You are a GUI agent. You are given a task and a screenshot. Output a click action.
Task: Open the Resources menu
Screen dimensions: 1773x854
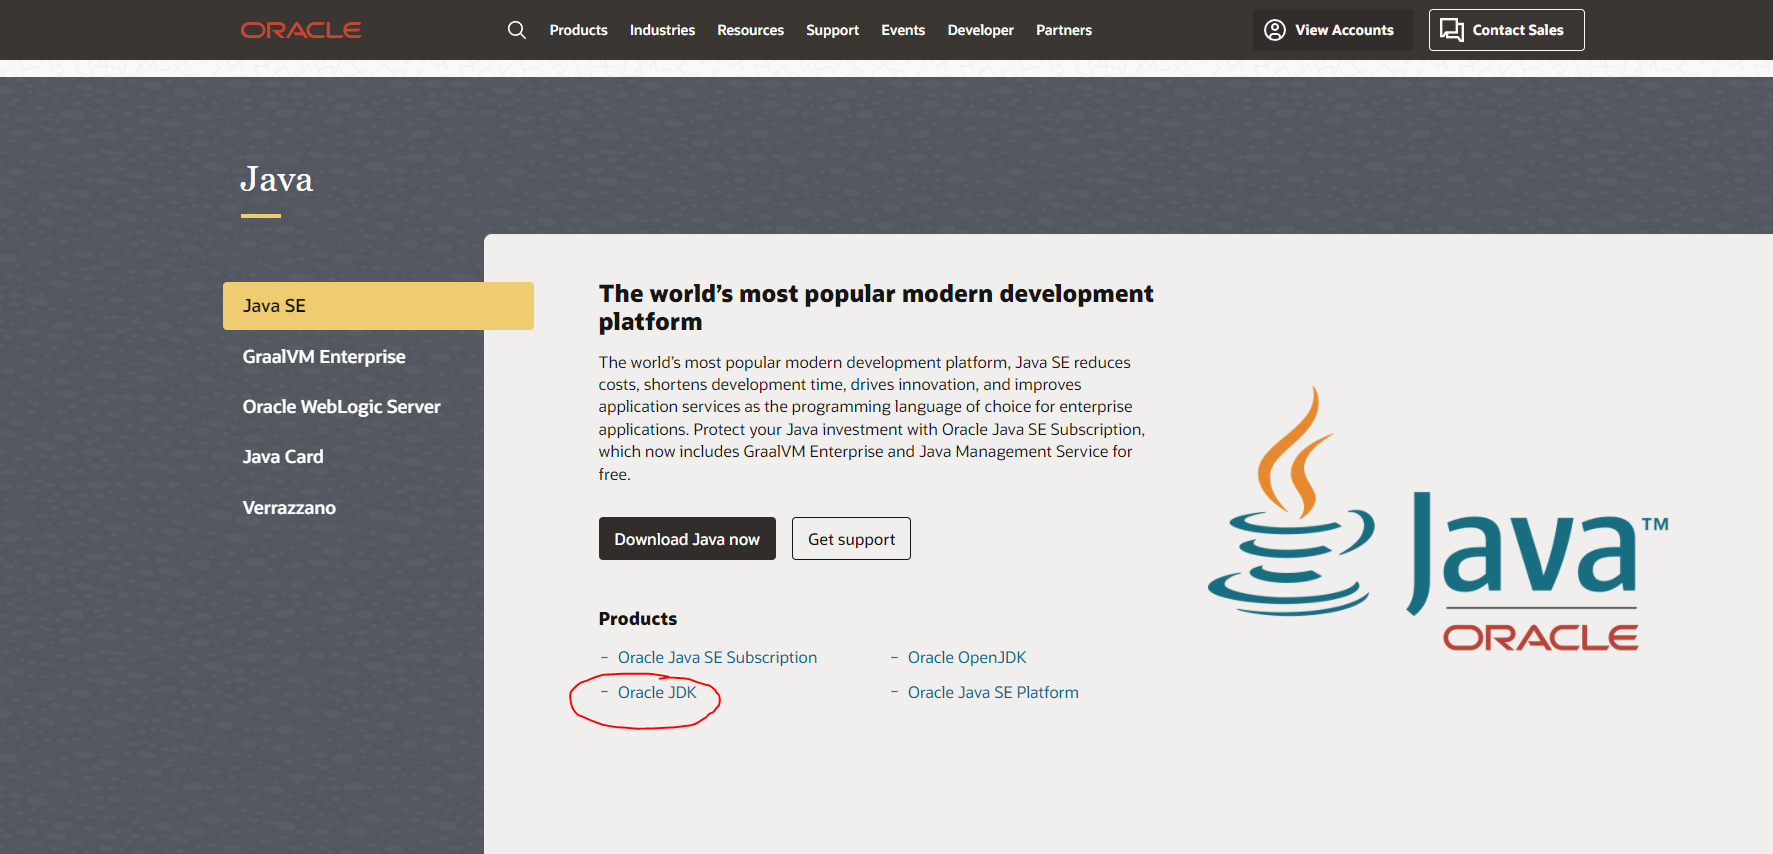(x=750, y=30)
